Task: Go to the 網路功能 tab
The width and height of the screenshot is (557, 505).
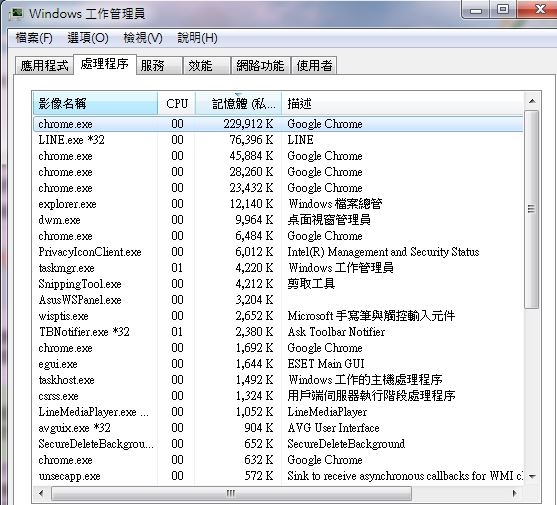Action: [260, 65]
